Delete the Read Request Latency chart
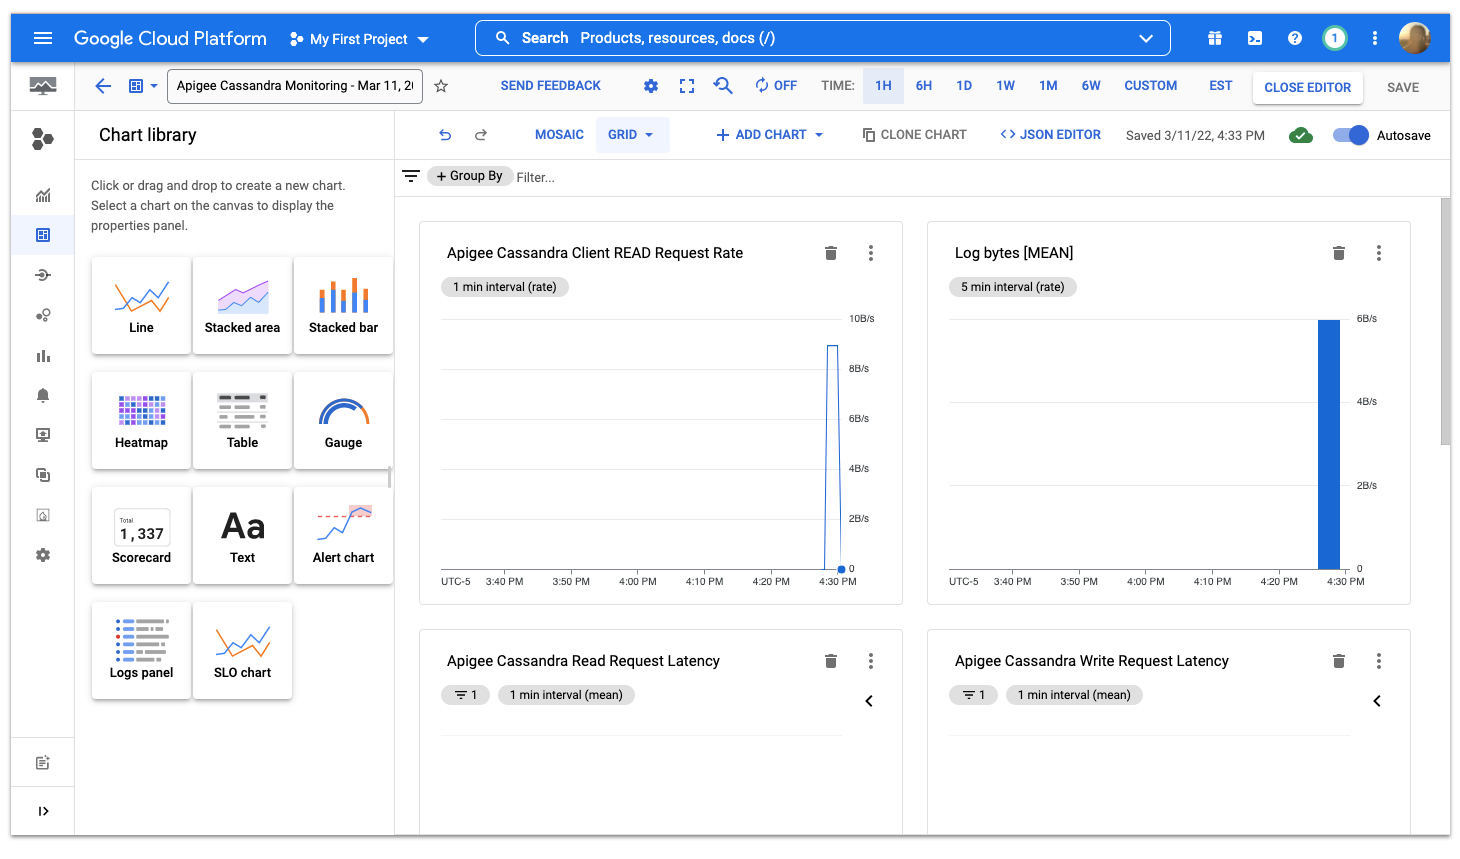 click(x=831, y=661)
